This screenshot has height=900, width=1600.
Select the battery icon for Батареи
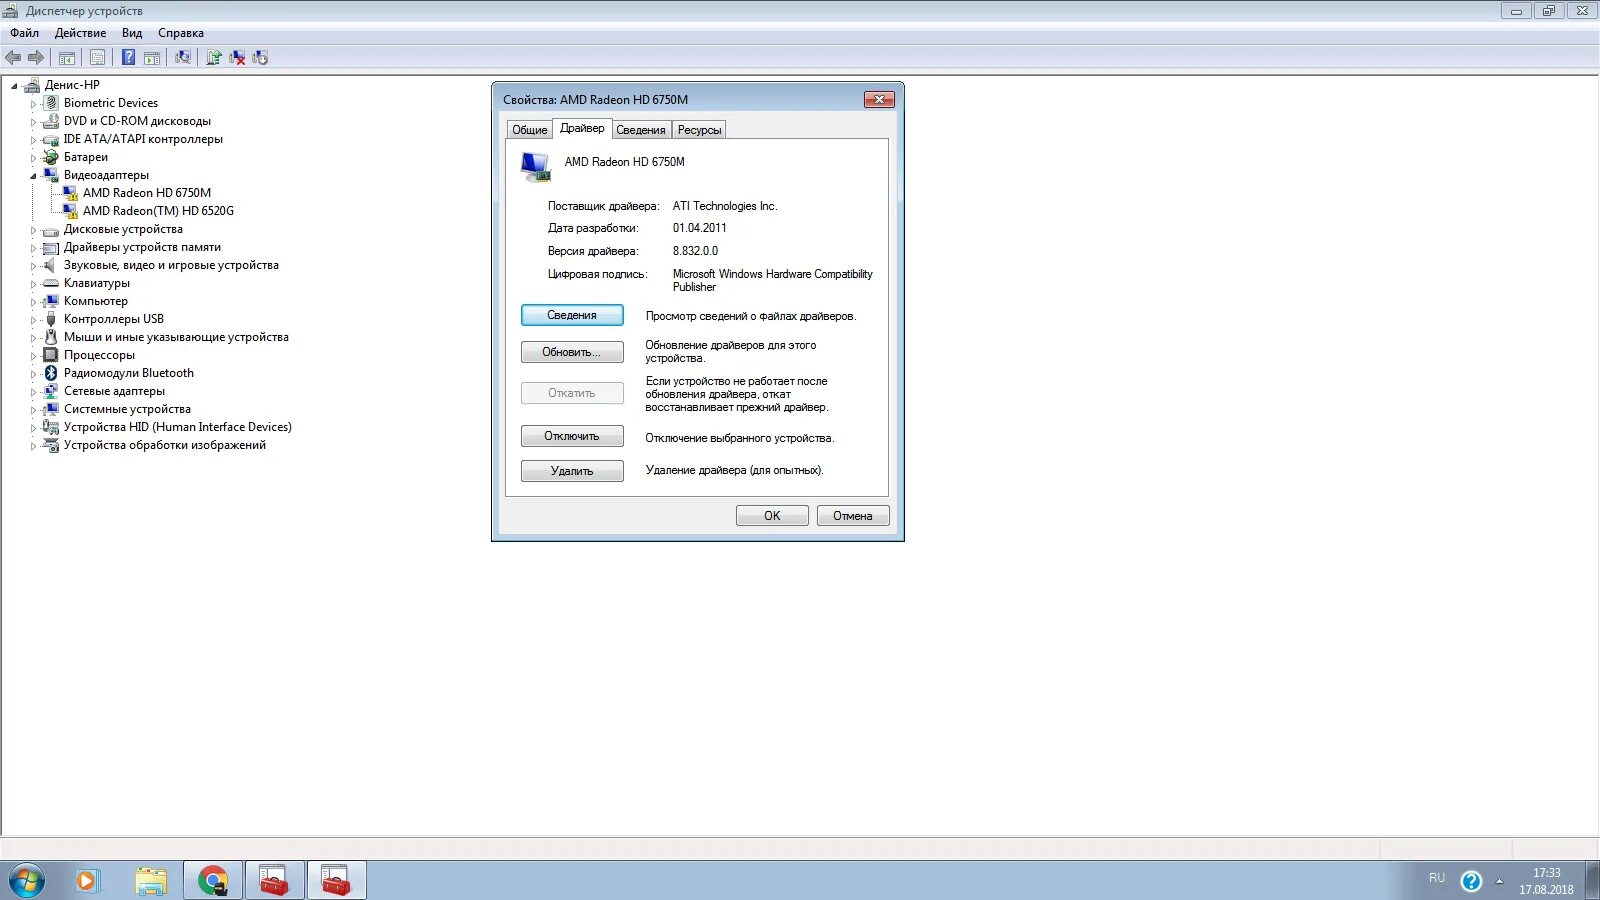(x=51, y=157)
